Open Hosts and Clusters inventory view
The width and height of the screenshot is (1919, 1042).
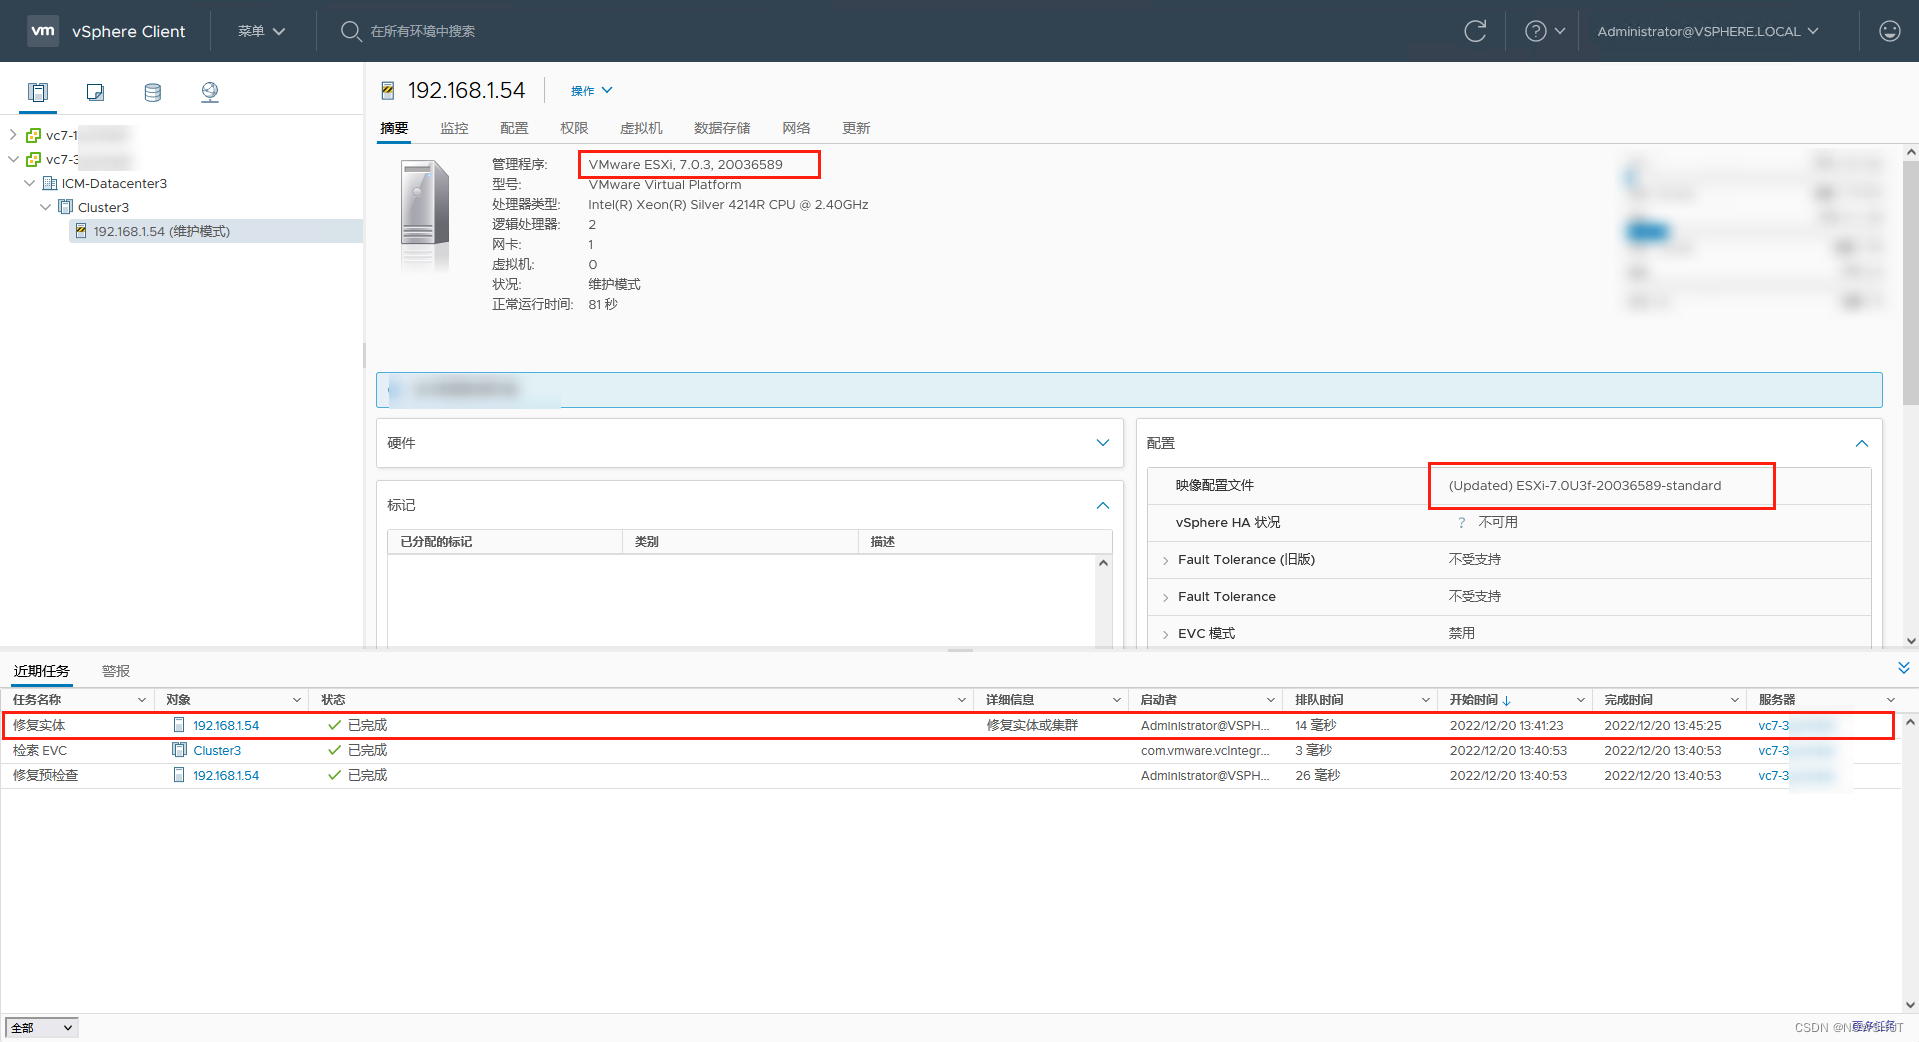tap(38, 92)
